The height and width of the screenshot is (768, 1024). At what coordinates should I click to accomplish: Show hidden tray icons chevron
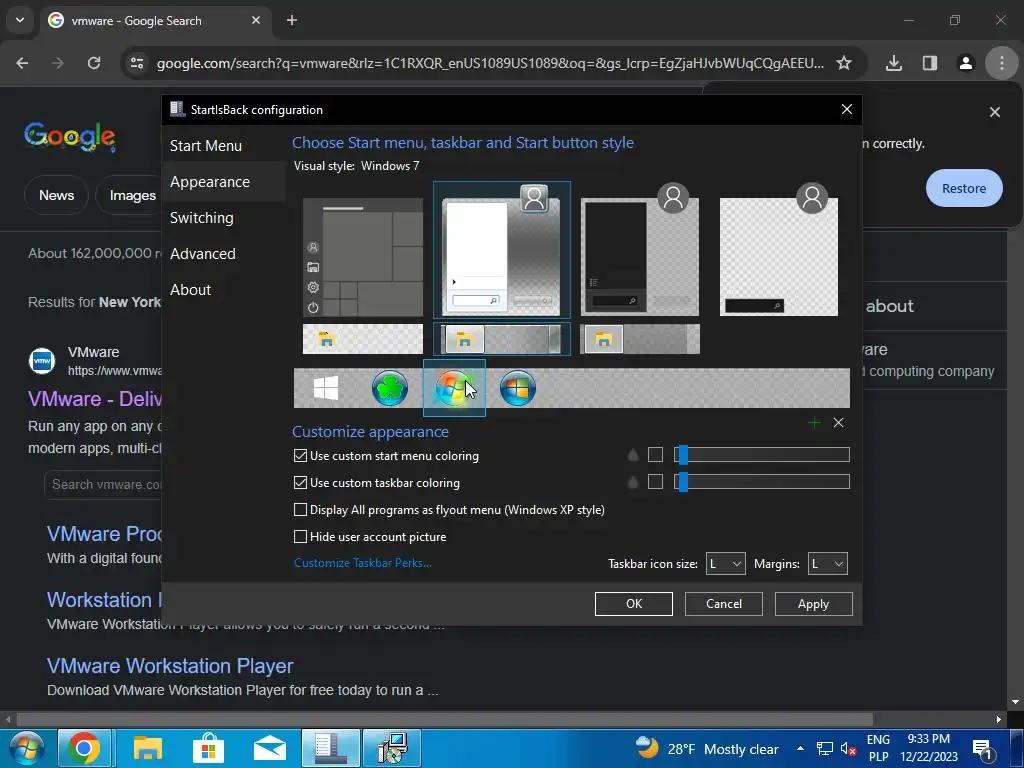(800, 748)
